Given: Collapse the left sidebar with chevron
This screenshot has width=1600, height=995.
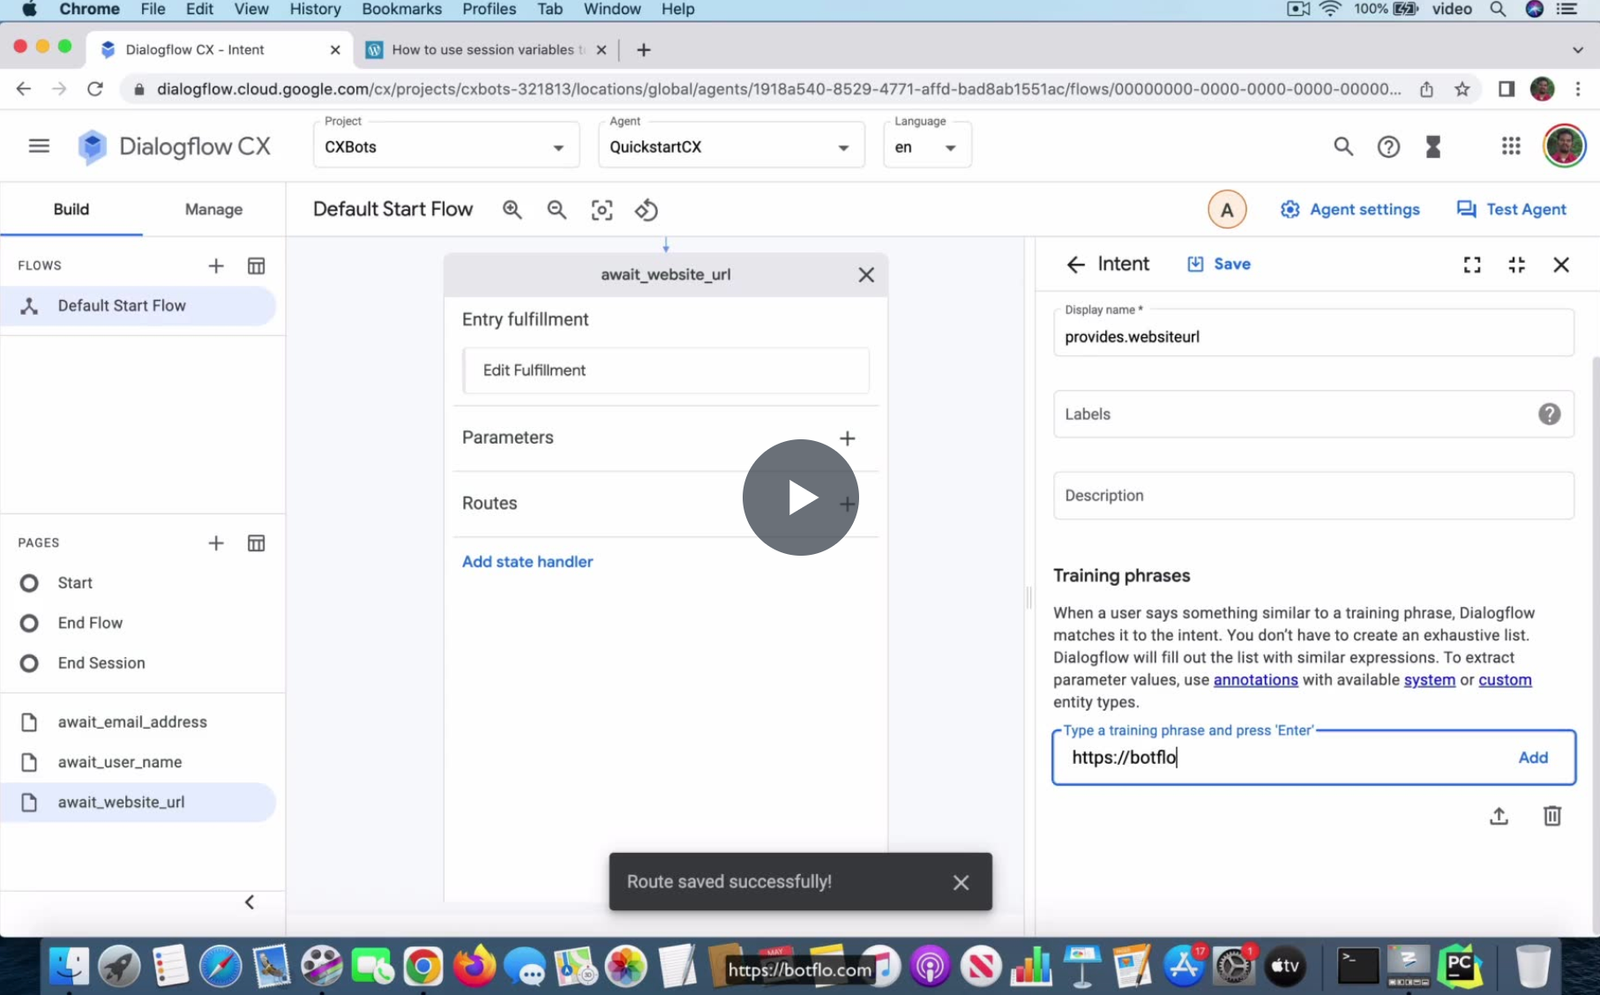Looking at the screenshot, I should [249, 902].
